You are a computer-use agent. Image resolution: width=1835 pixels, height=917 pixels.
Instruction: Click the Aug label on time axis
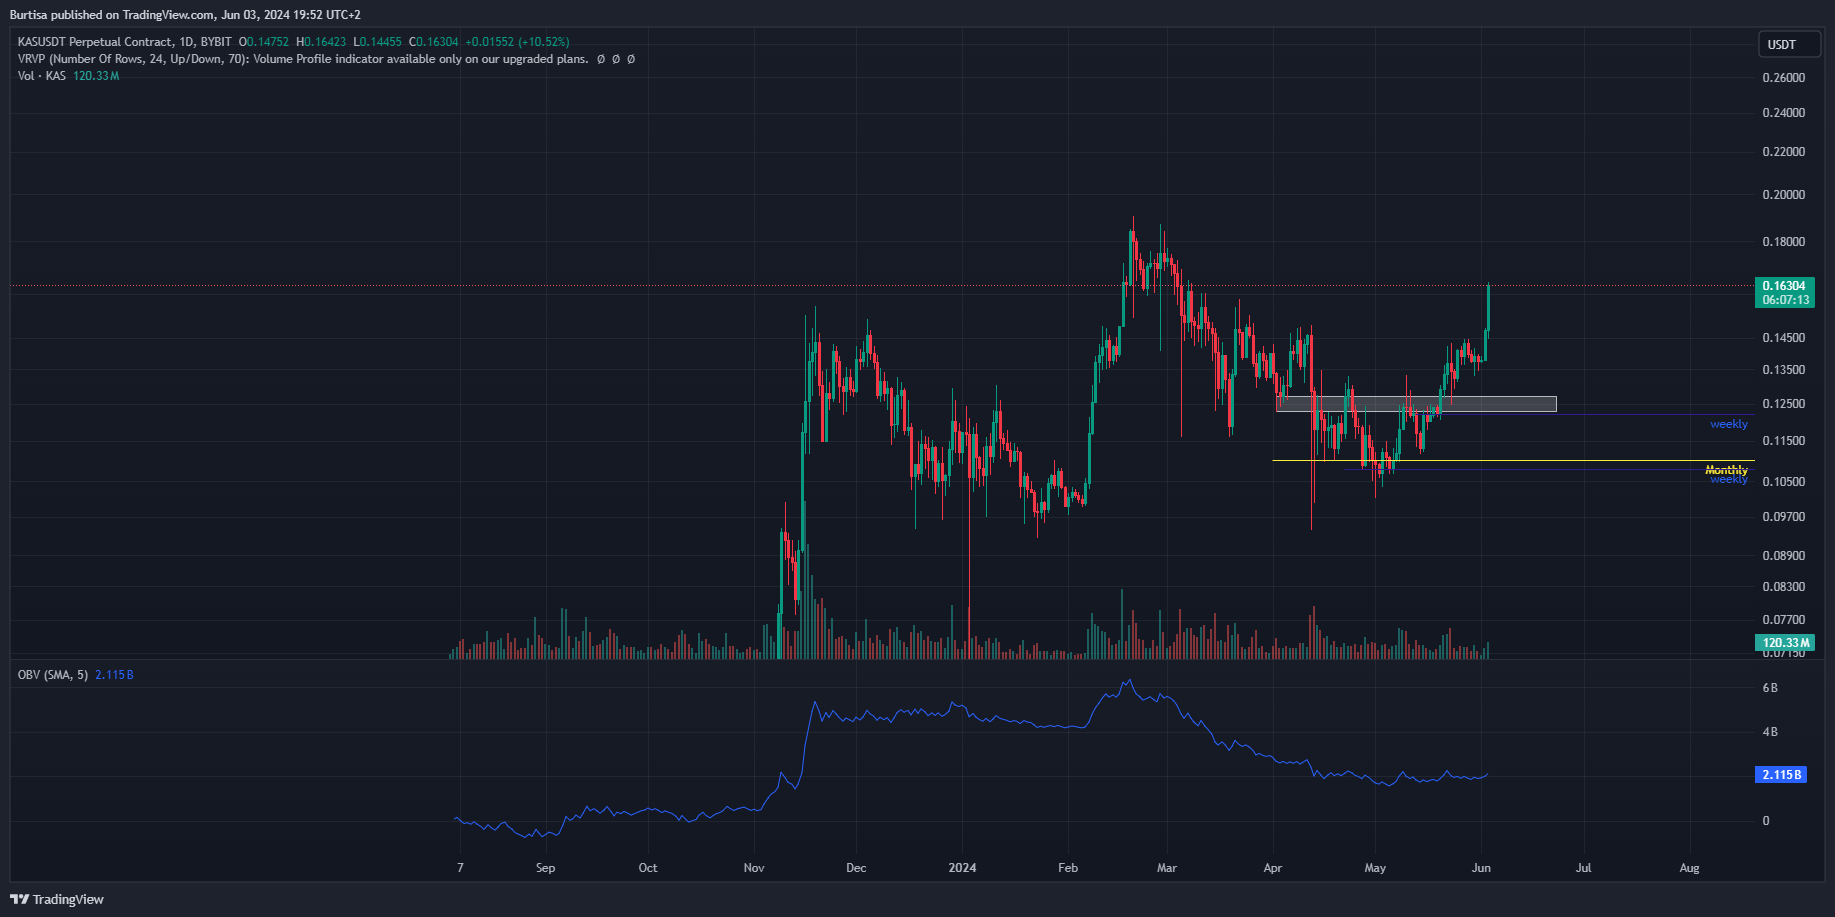click(x=1689, y=868)
